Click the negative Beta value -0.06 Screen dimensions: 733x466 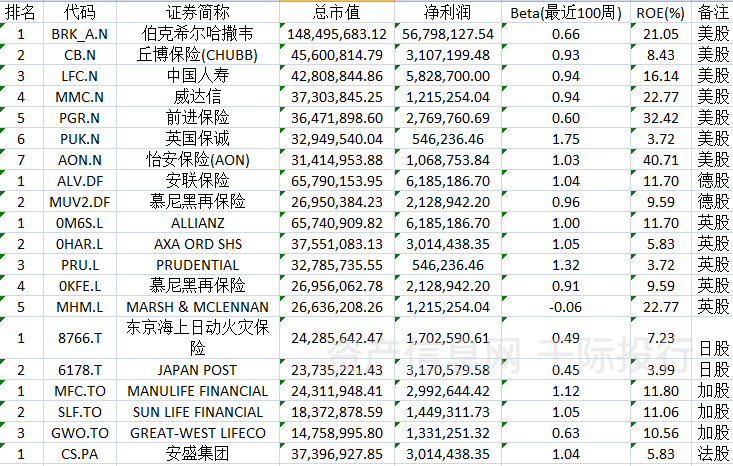[566, 307]
